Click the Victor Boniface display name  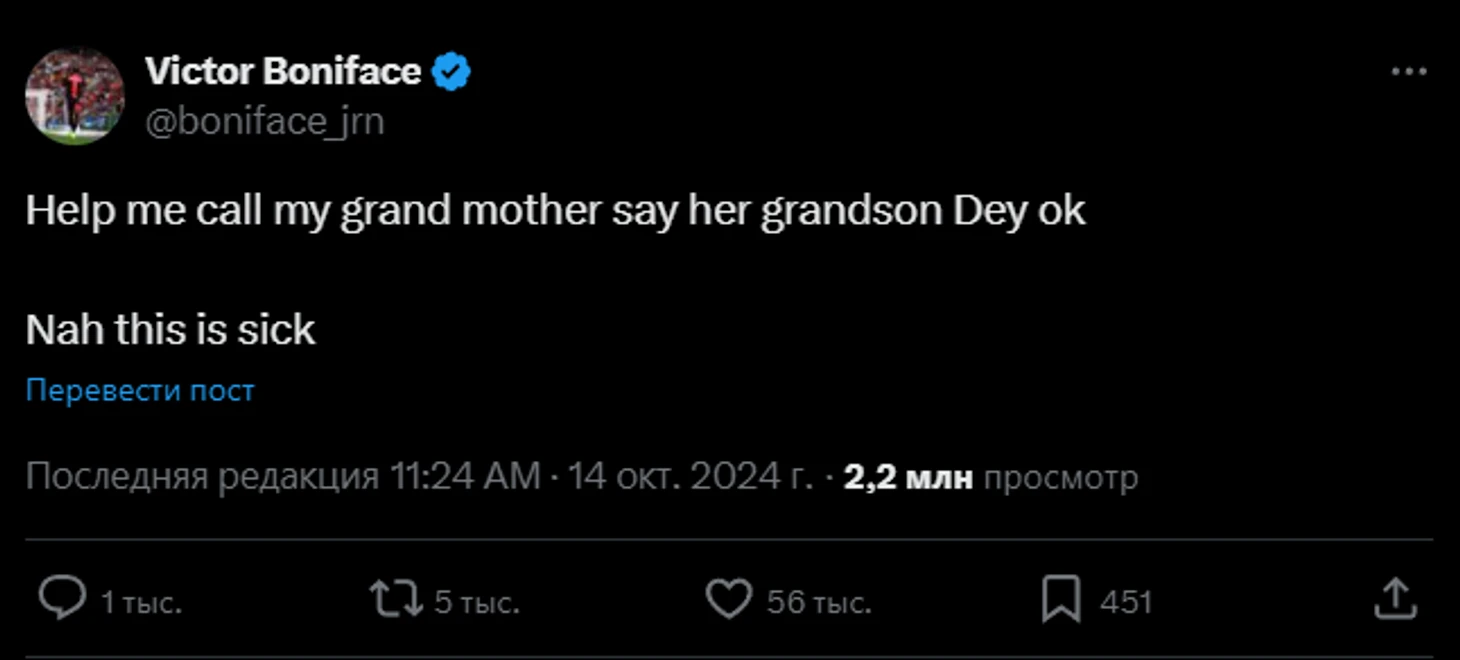pos(283,72)
